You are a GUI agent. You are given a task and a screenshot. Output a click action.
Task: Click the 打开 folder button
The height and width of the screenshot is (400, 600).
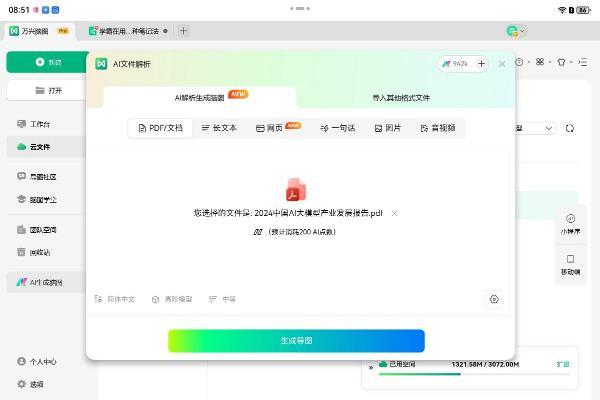[48, 90]
